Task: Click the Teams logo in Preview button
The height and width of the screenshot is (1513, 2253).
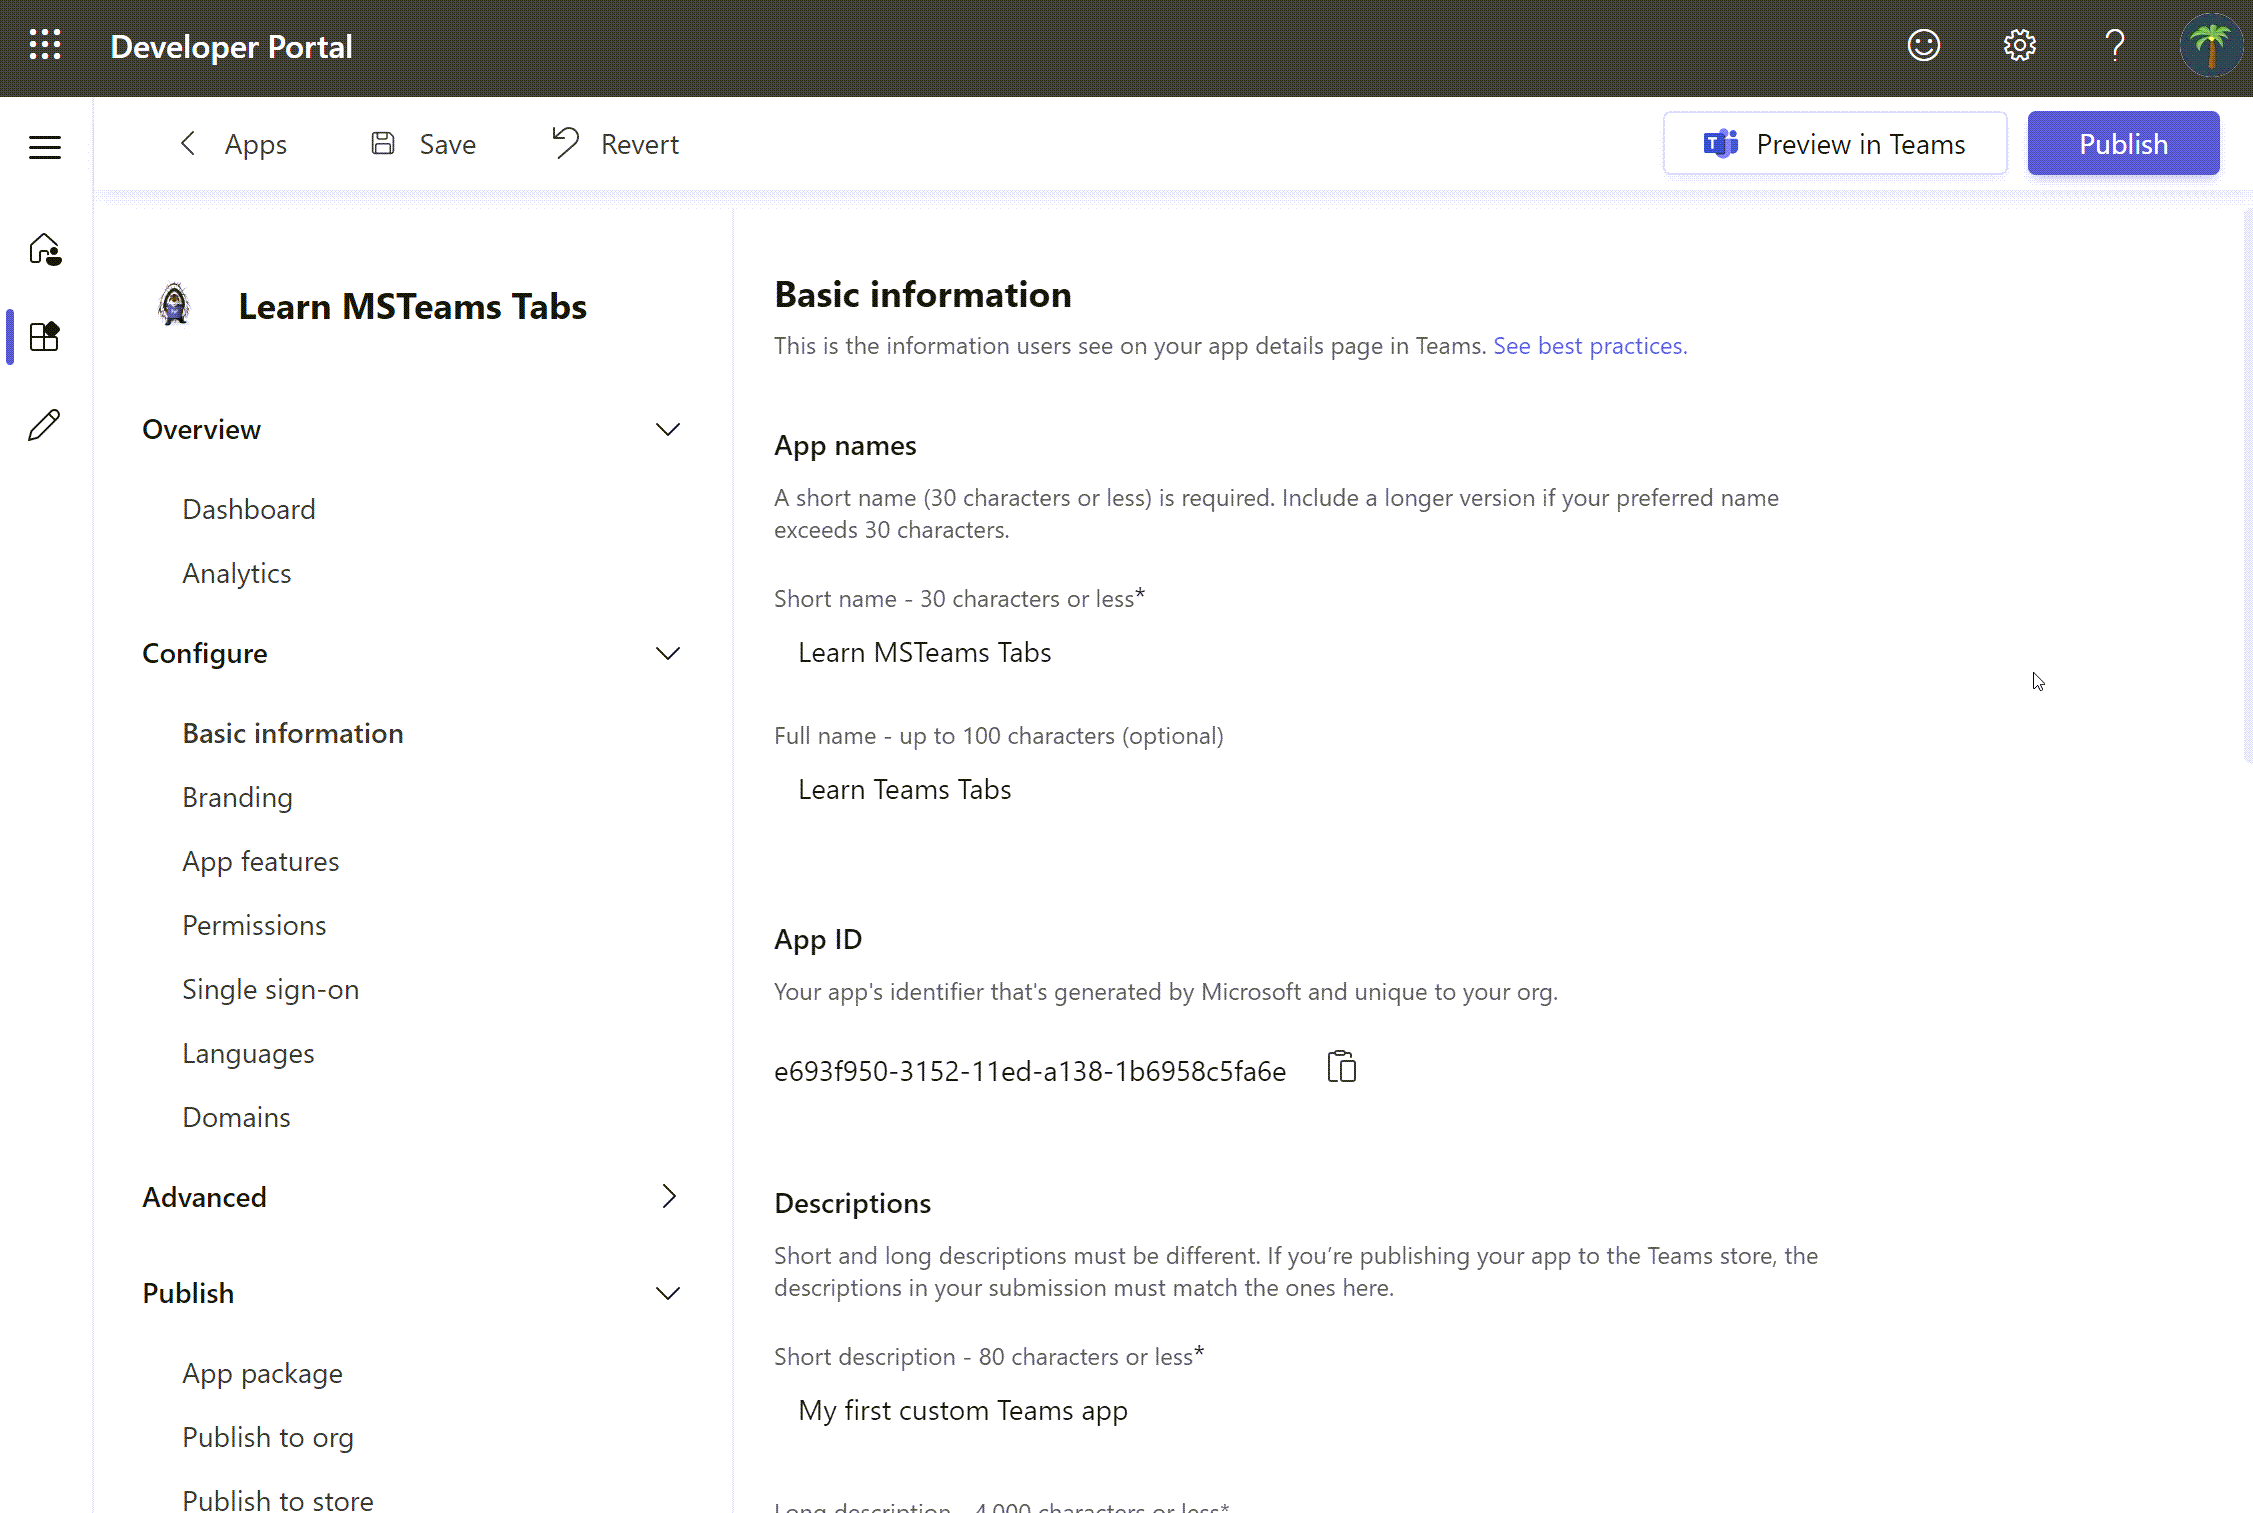Action: pyautogui.click(x=1721, y=144)
